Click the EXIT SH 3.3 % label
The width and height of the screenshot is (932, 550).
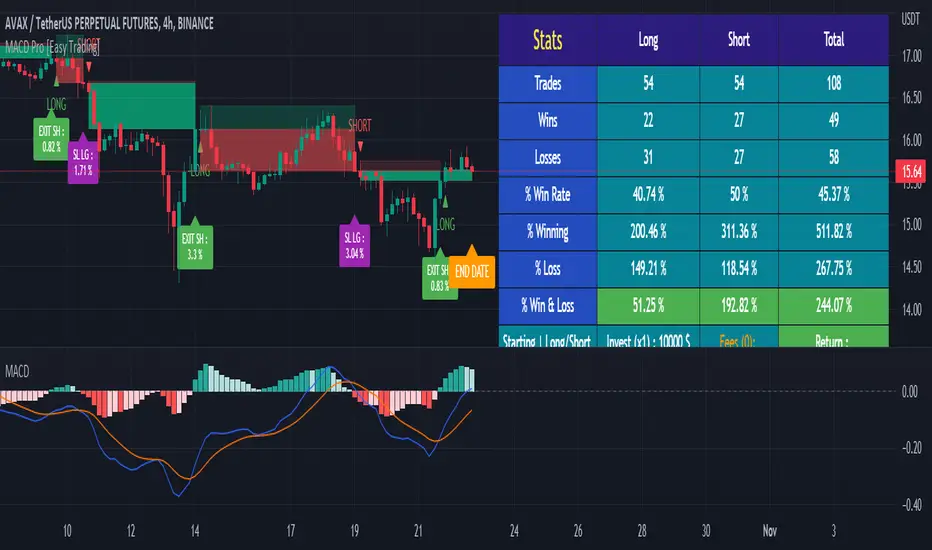(194, 246)
